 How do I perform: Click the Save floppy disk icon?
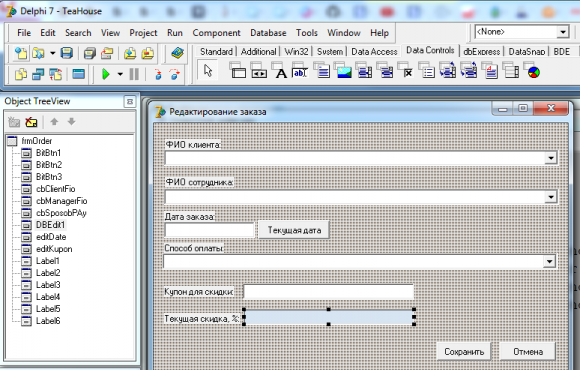(67, 54)
